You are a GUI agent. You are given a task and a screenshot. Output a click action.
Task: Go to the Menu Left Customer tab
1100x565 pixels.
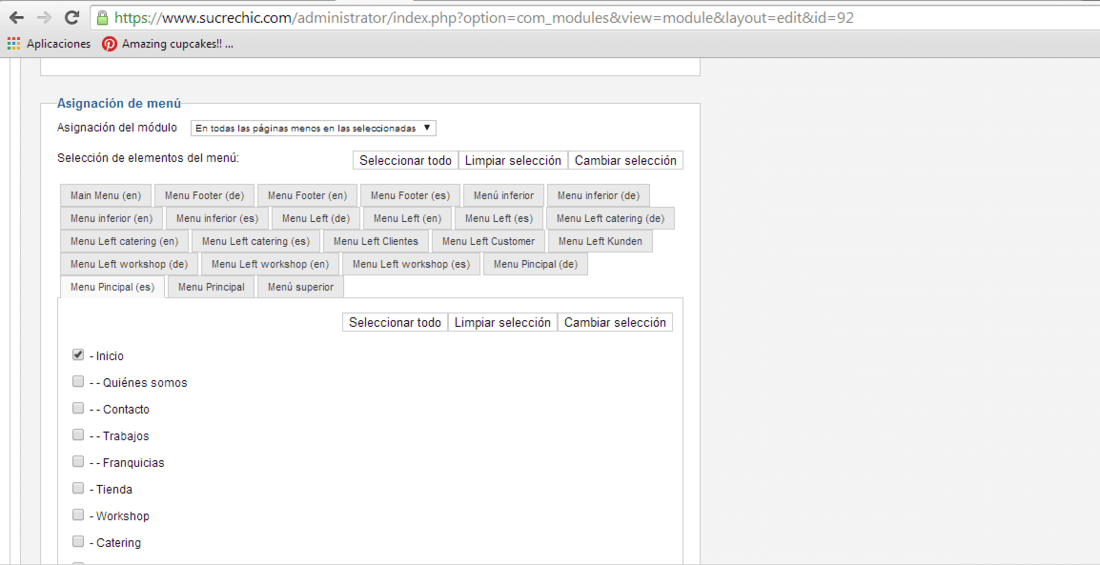[x=488, y=241]
